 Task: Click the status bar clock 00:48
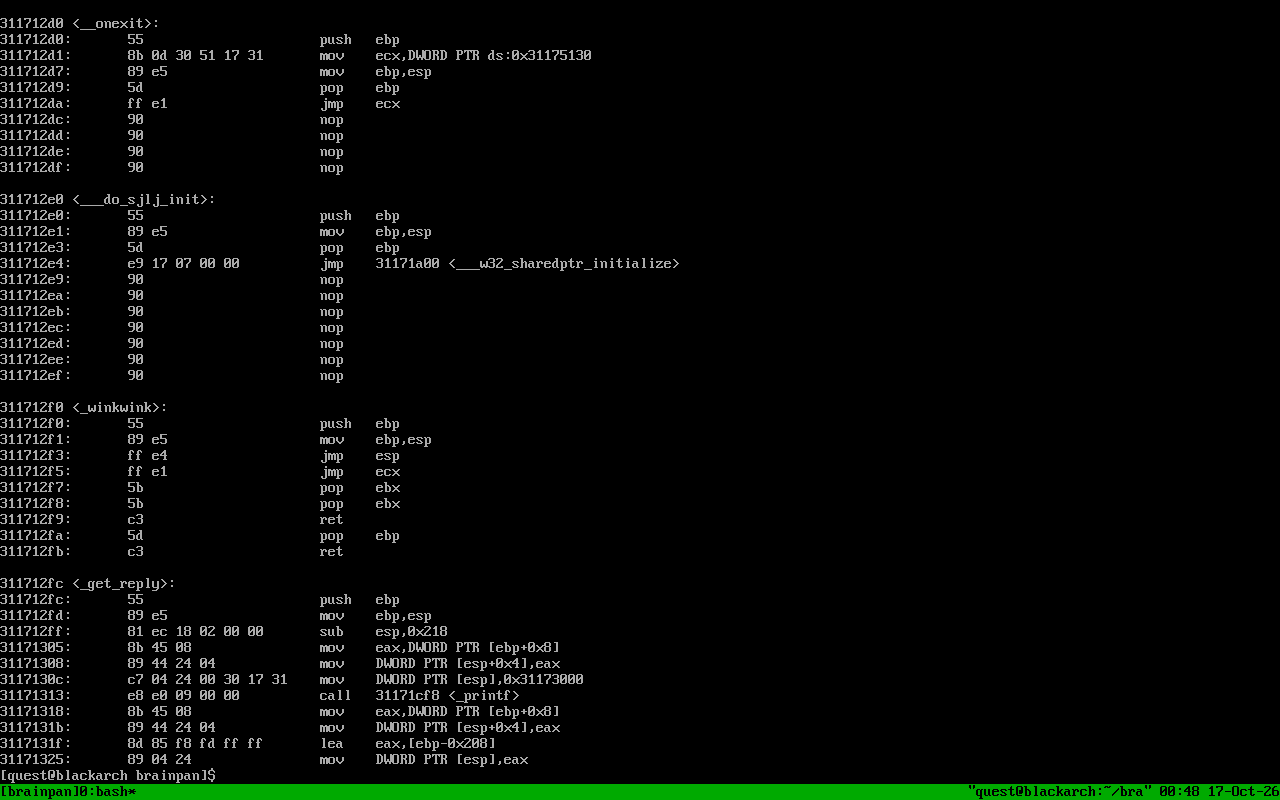(x=1180, y=792)
